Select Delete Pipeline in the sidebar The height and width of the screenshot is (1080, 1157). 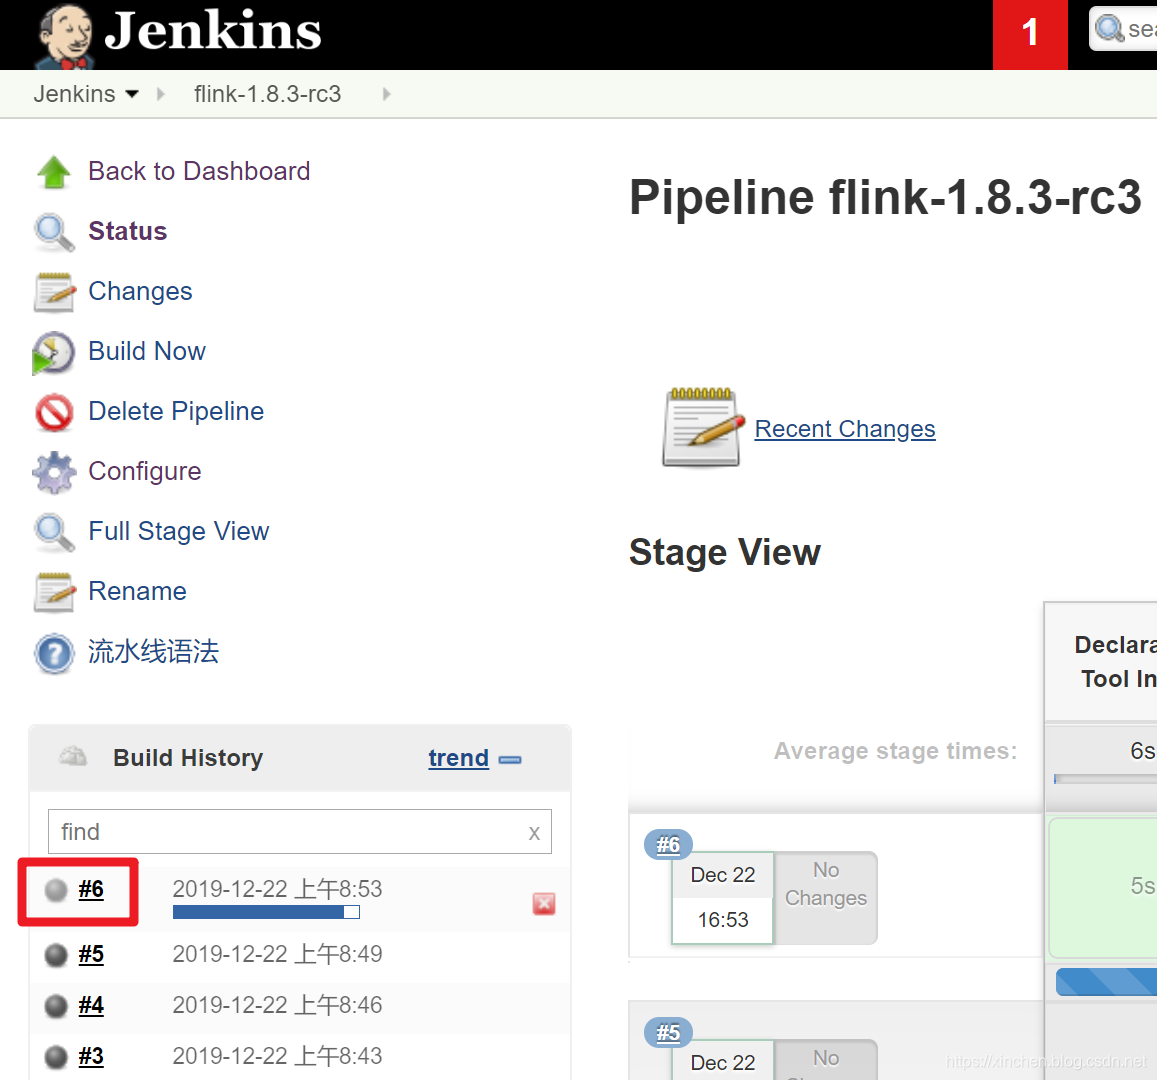(x=176, y=411)
